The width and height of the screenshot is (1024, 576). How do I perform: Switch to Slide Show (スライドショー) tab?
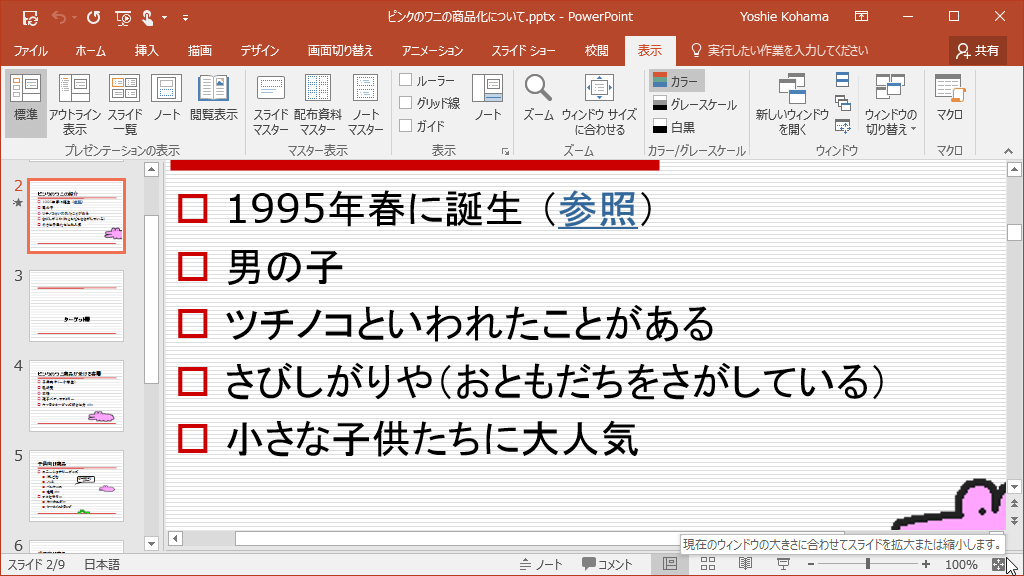pyautogui.click(x=524, y=51)
